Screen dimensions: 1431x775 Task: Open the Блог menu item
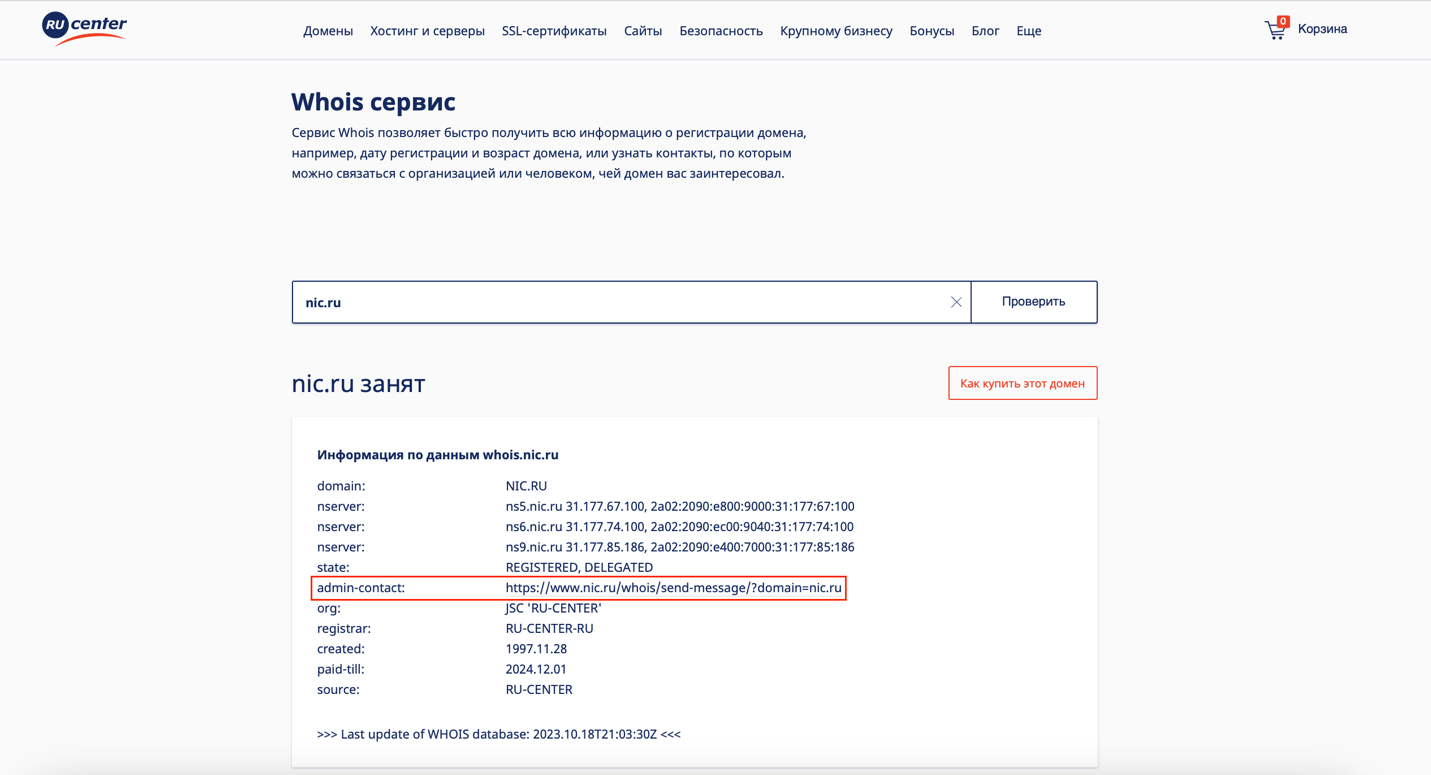985,31
